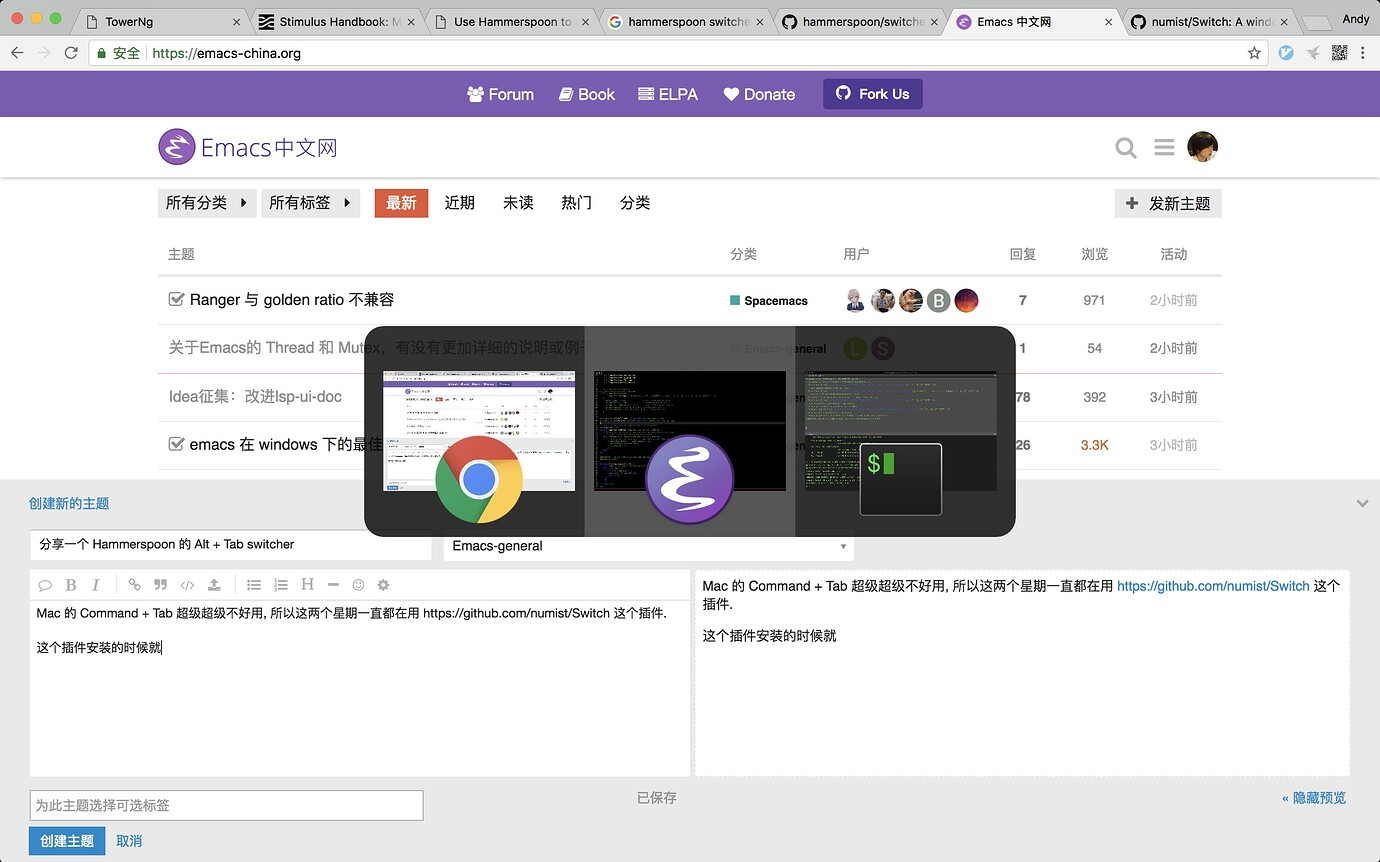Image resolution: width=1380 pixels, height=862 pixels.
Task: Open topic Idea征集：改进lsp-ui-doc
Action: point(255,396)
